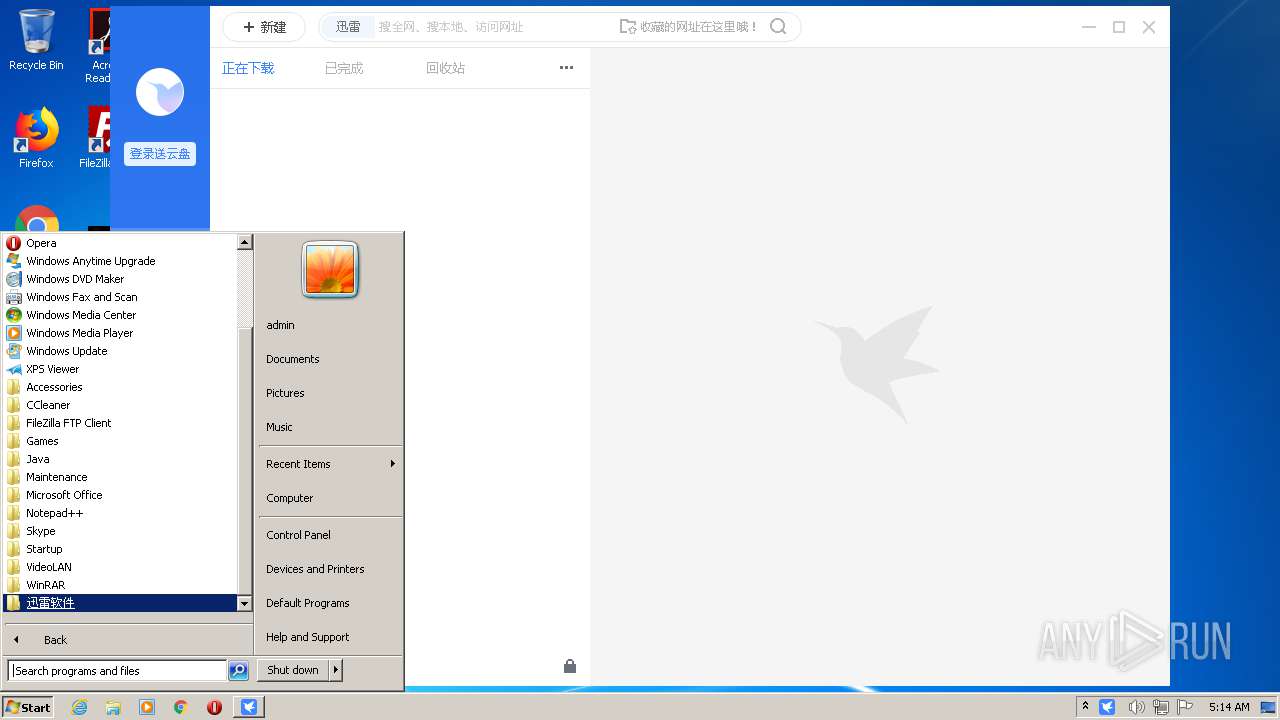Open Default Programs

tap(330, 603)
